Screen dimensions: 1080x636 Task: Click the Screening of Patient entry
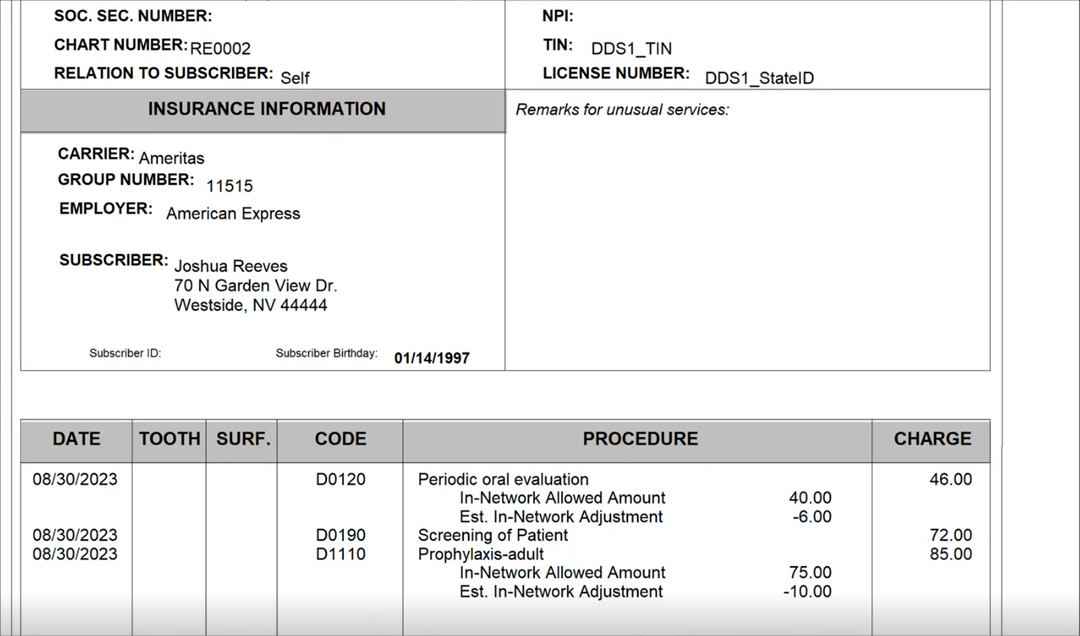[x=492, y=535]
